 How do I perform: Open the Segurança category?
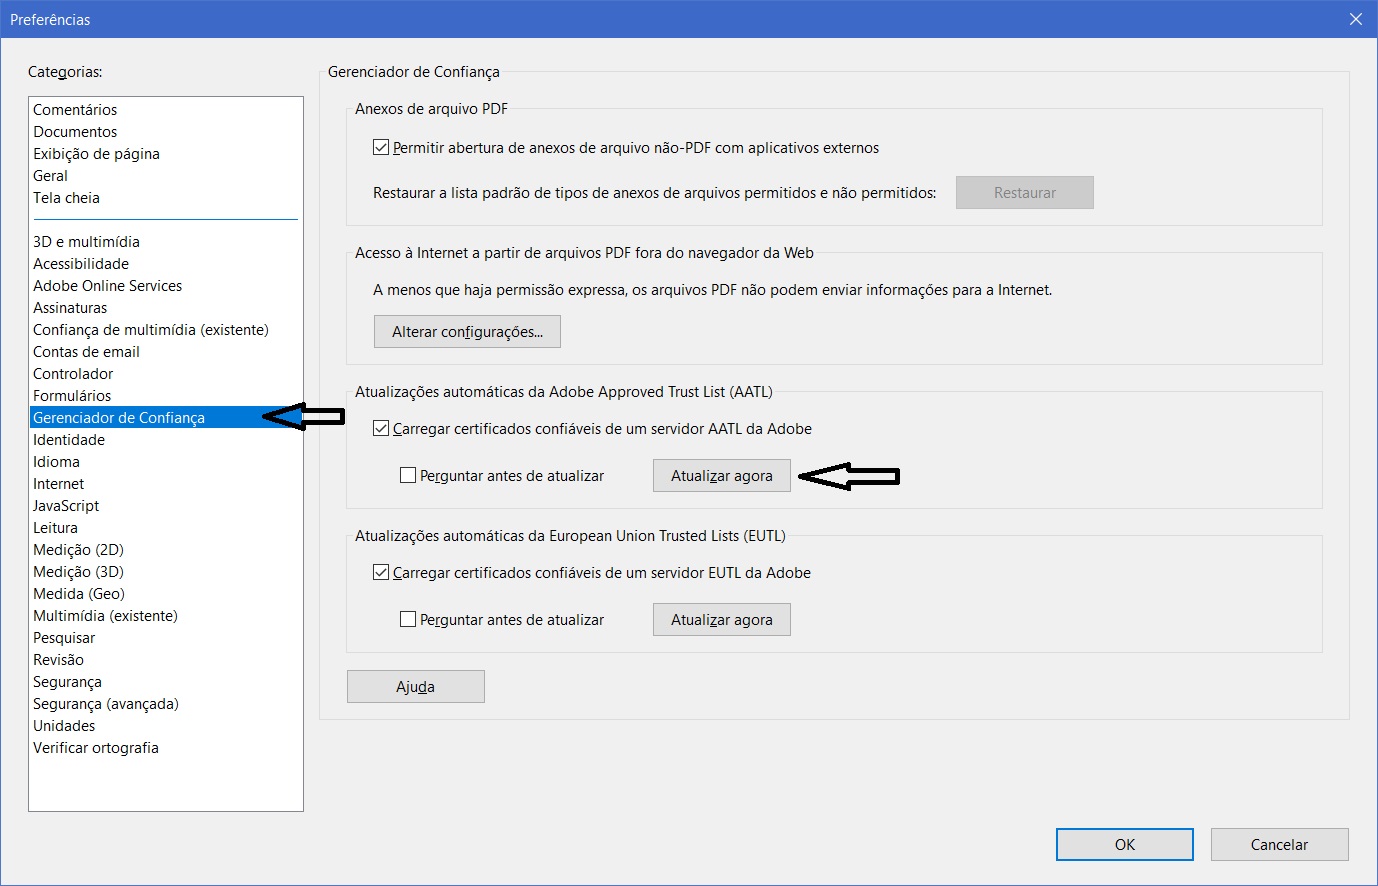pos(67,682)
